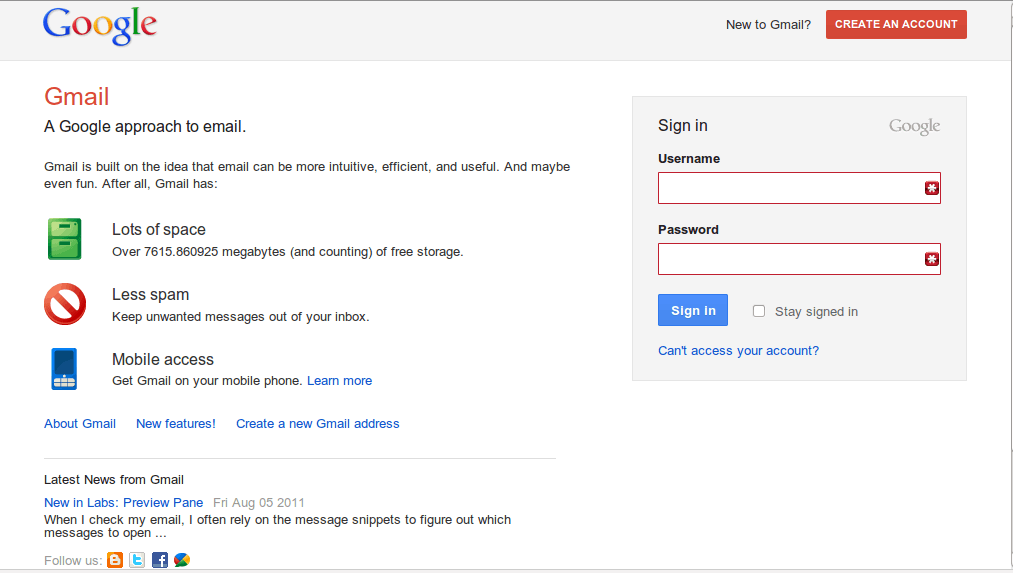This screenshot has width=1013, height=573.
Task: Click red asterisk icon in Password field
Action: coord(932,259)
